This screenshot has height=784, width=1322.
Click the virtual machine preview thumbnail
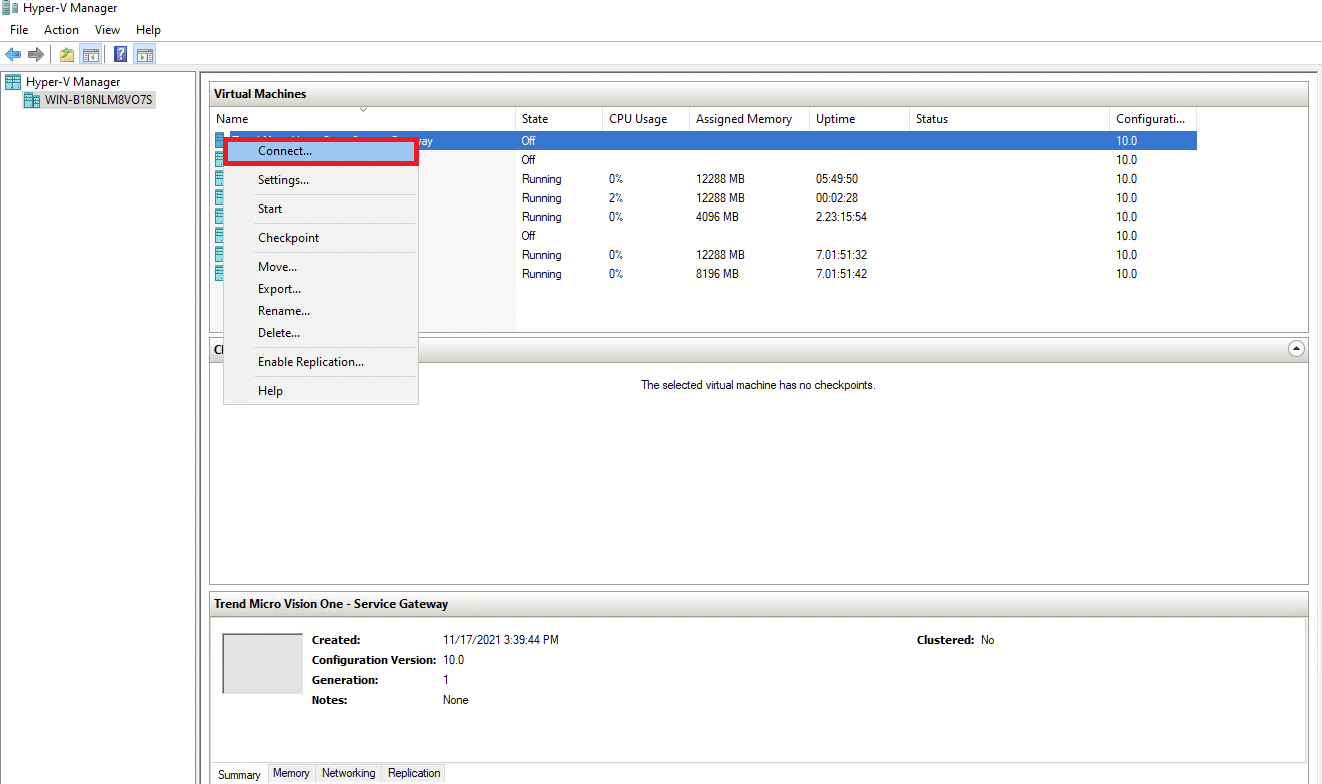click(262, 663)
